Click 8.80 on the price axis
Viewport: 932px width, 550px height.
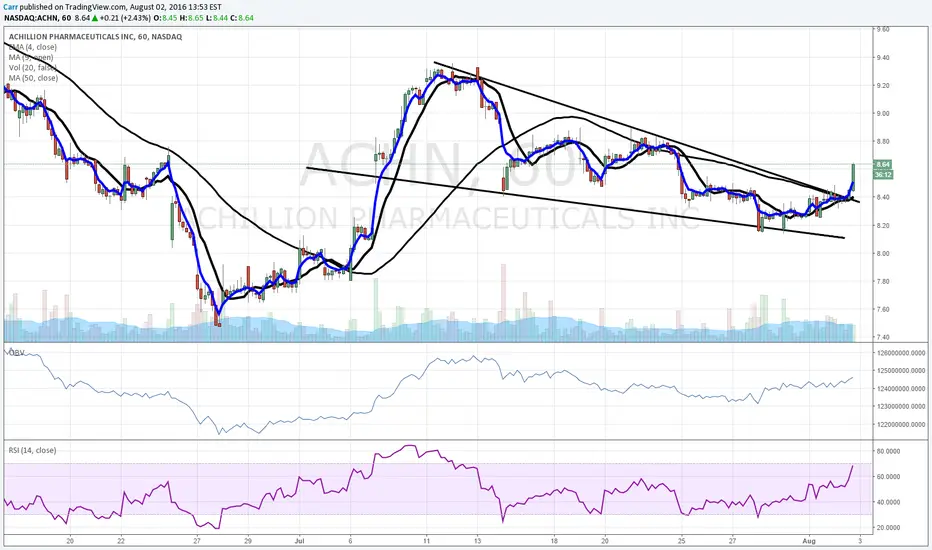(x=882, y=142)
